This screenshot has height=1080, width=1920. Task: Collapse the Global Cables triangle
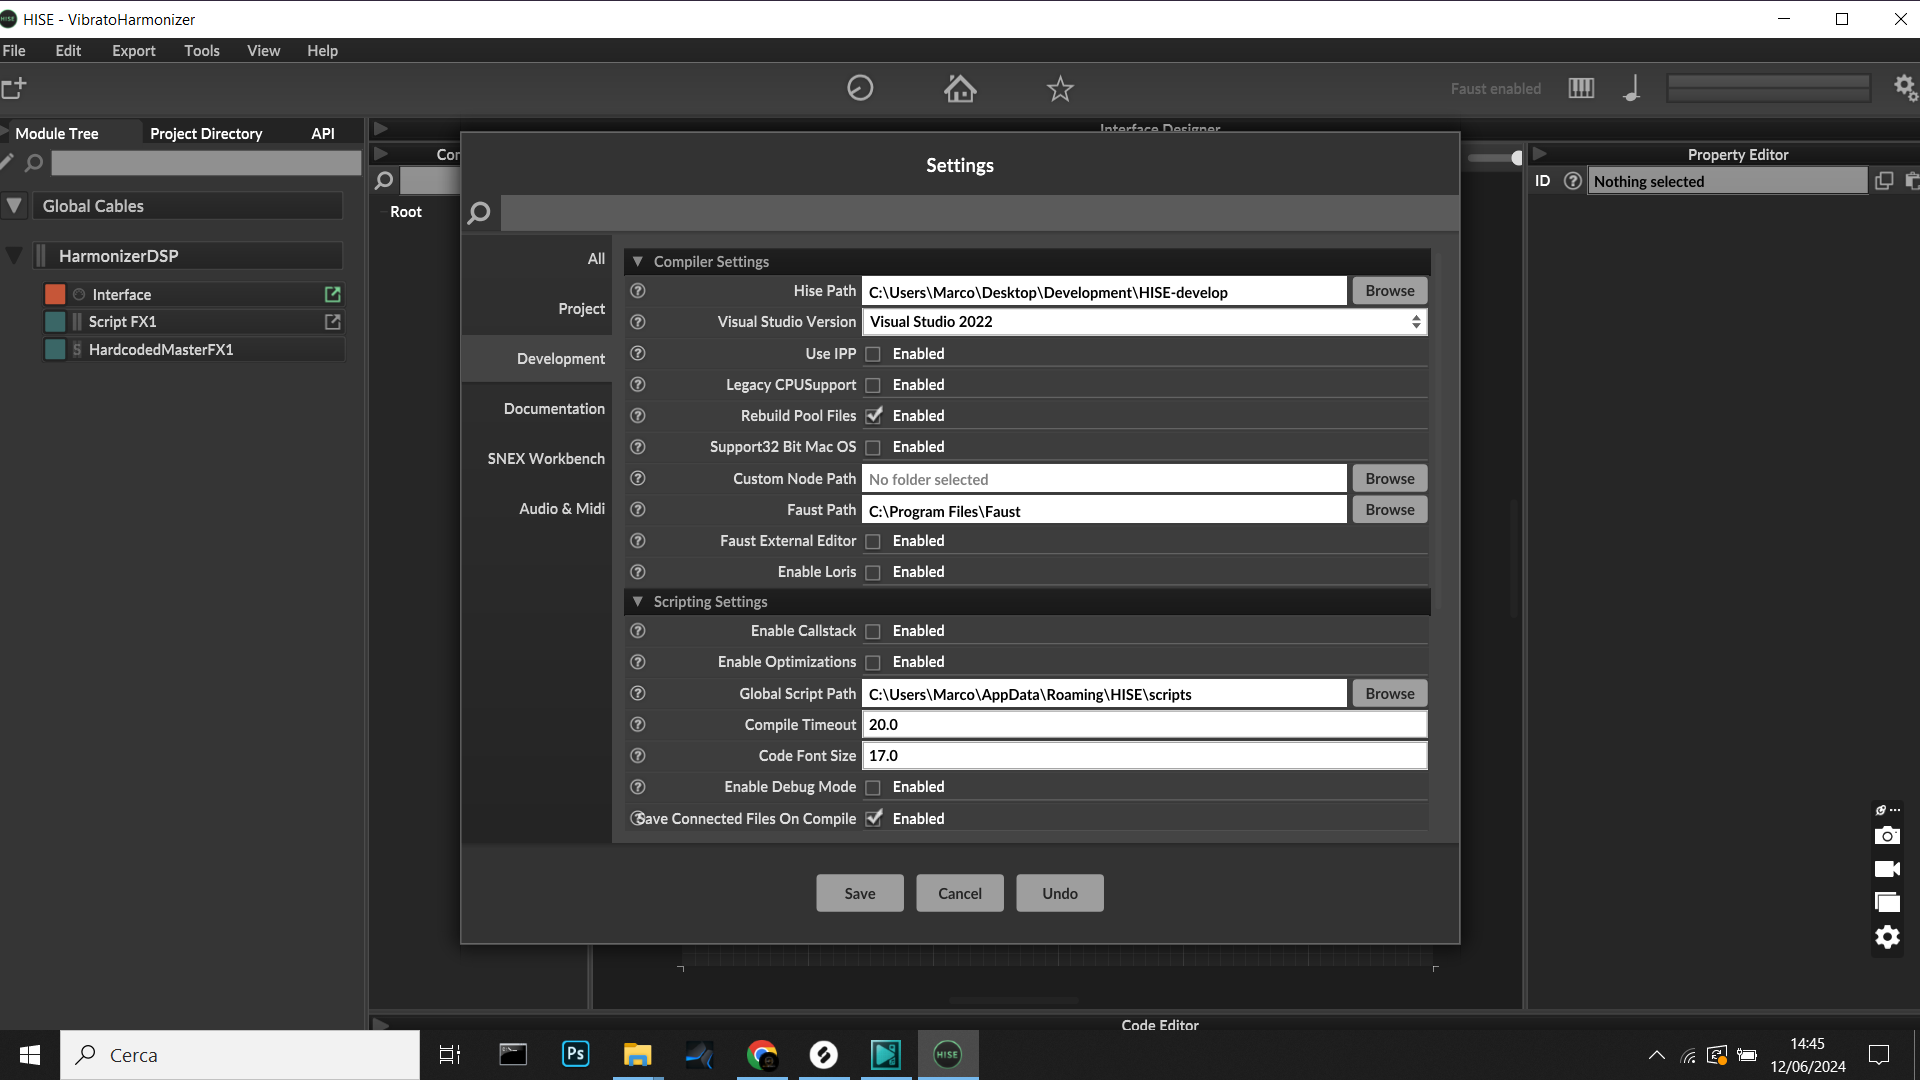click(x=14, y=206)
